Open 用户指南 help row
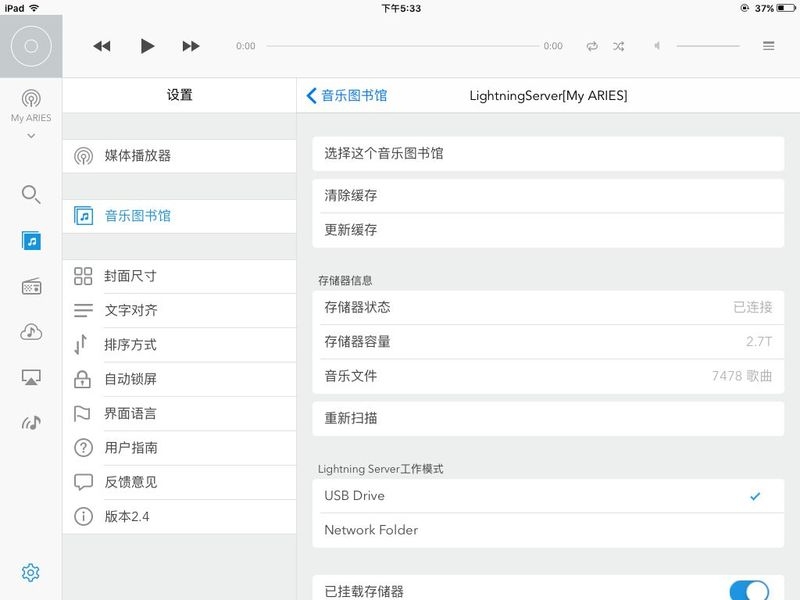 click(x=179, y=447)
